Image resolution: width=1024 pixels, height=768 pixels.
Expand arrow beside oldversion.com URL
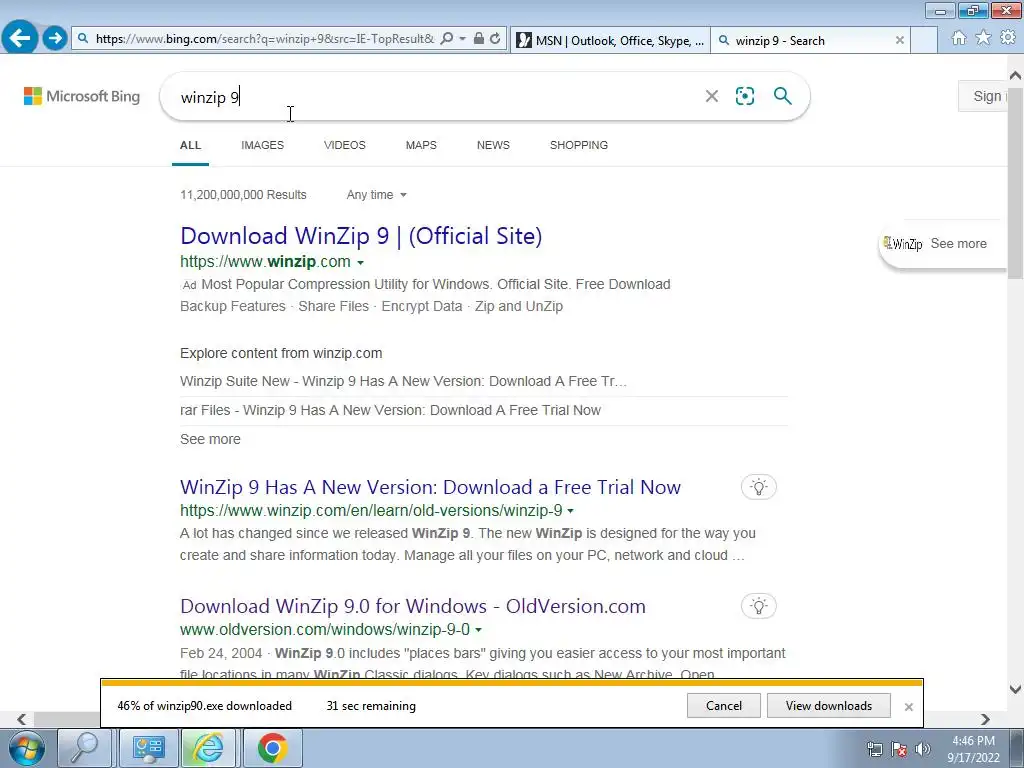479,630
